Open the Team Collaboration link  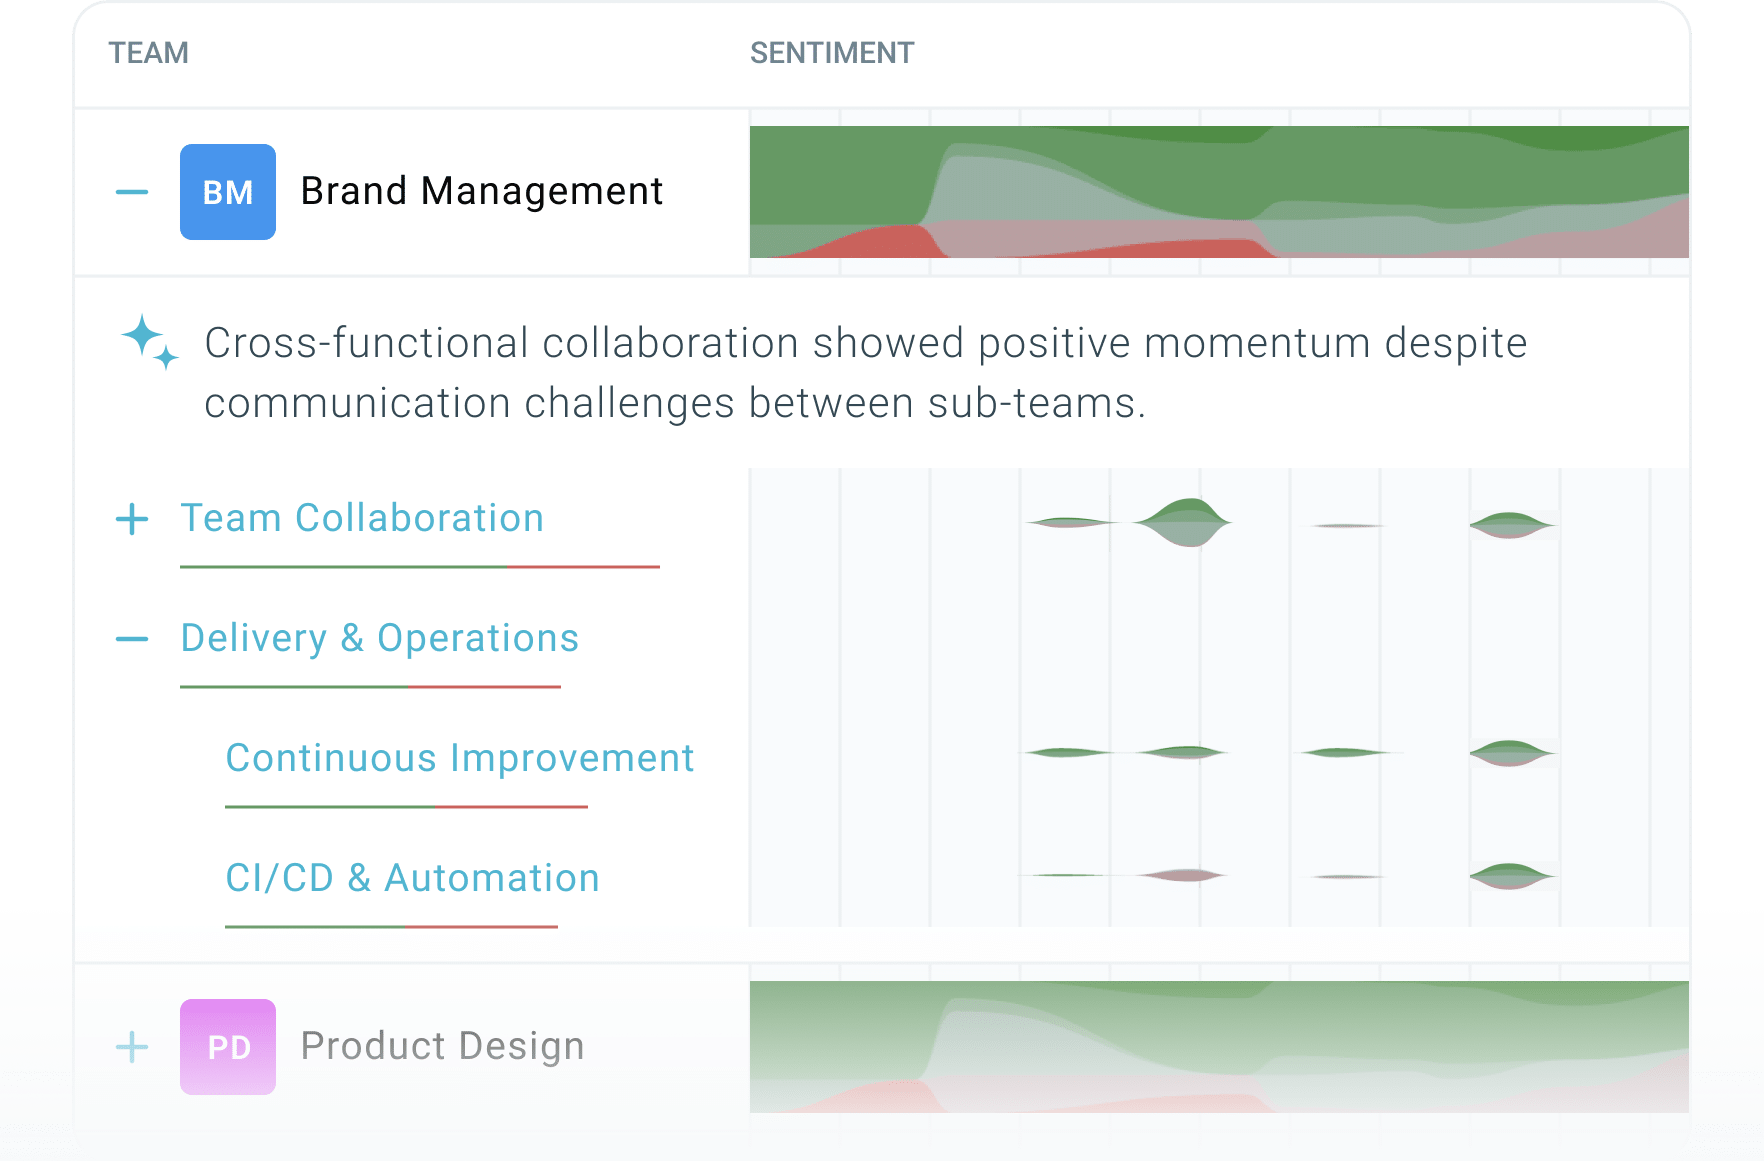362,518
